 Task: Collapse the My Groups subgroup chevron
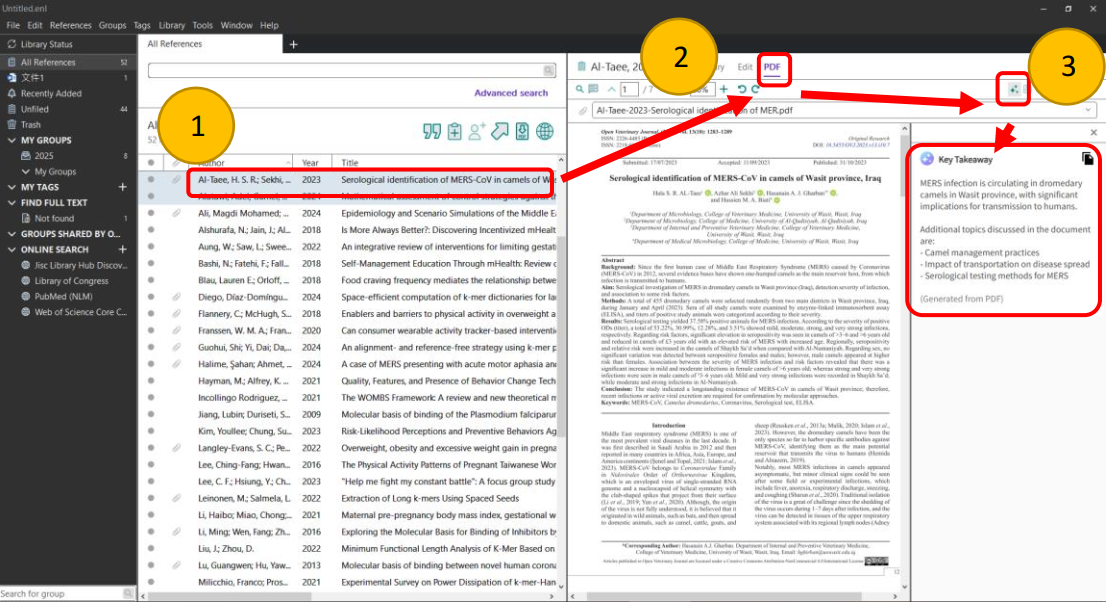coord(26,171)
